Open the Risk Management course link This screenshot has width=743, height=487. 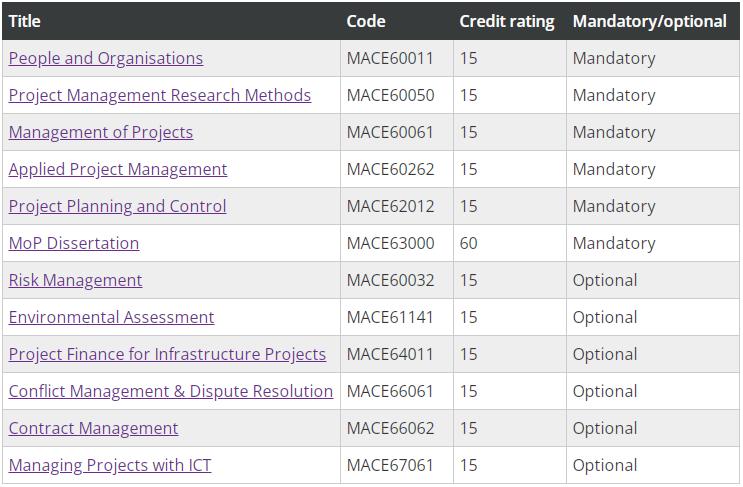tap(75, 280)
